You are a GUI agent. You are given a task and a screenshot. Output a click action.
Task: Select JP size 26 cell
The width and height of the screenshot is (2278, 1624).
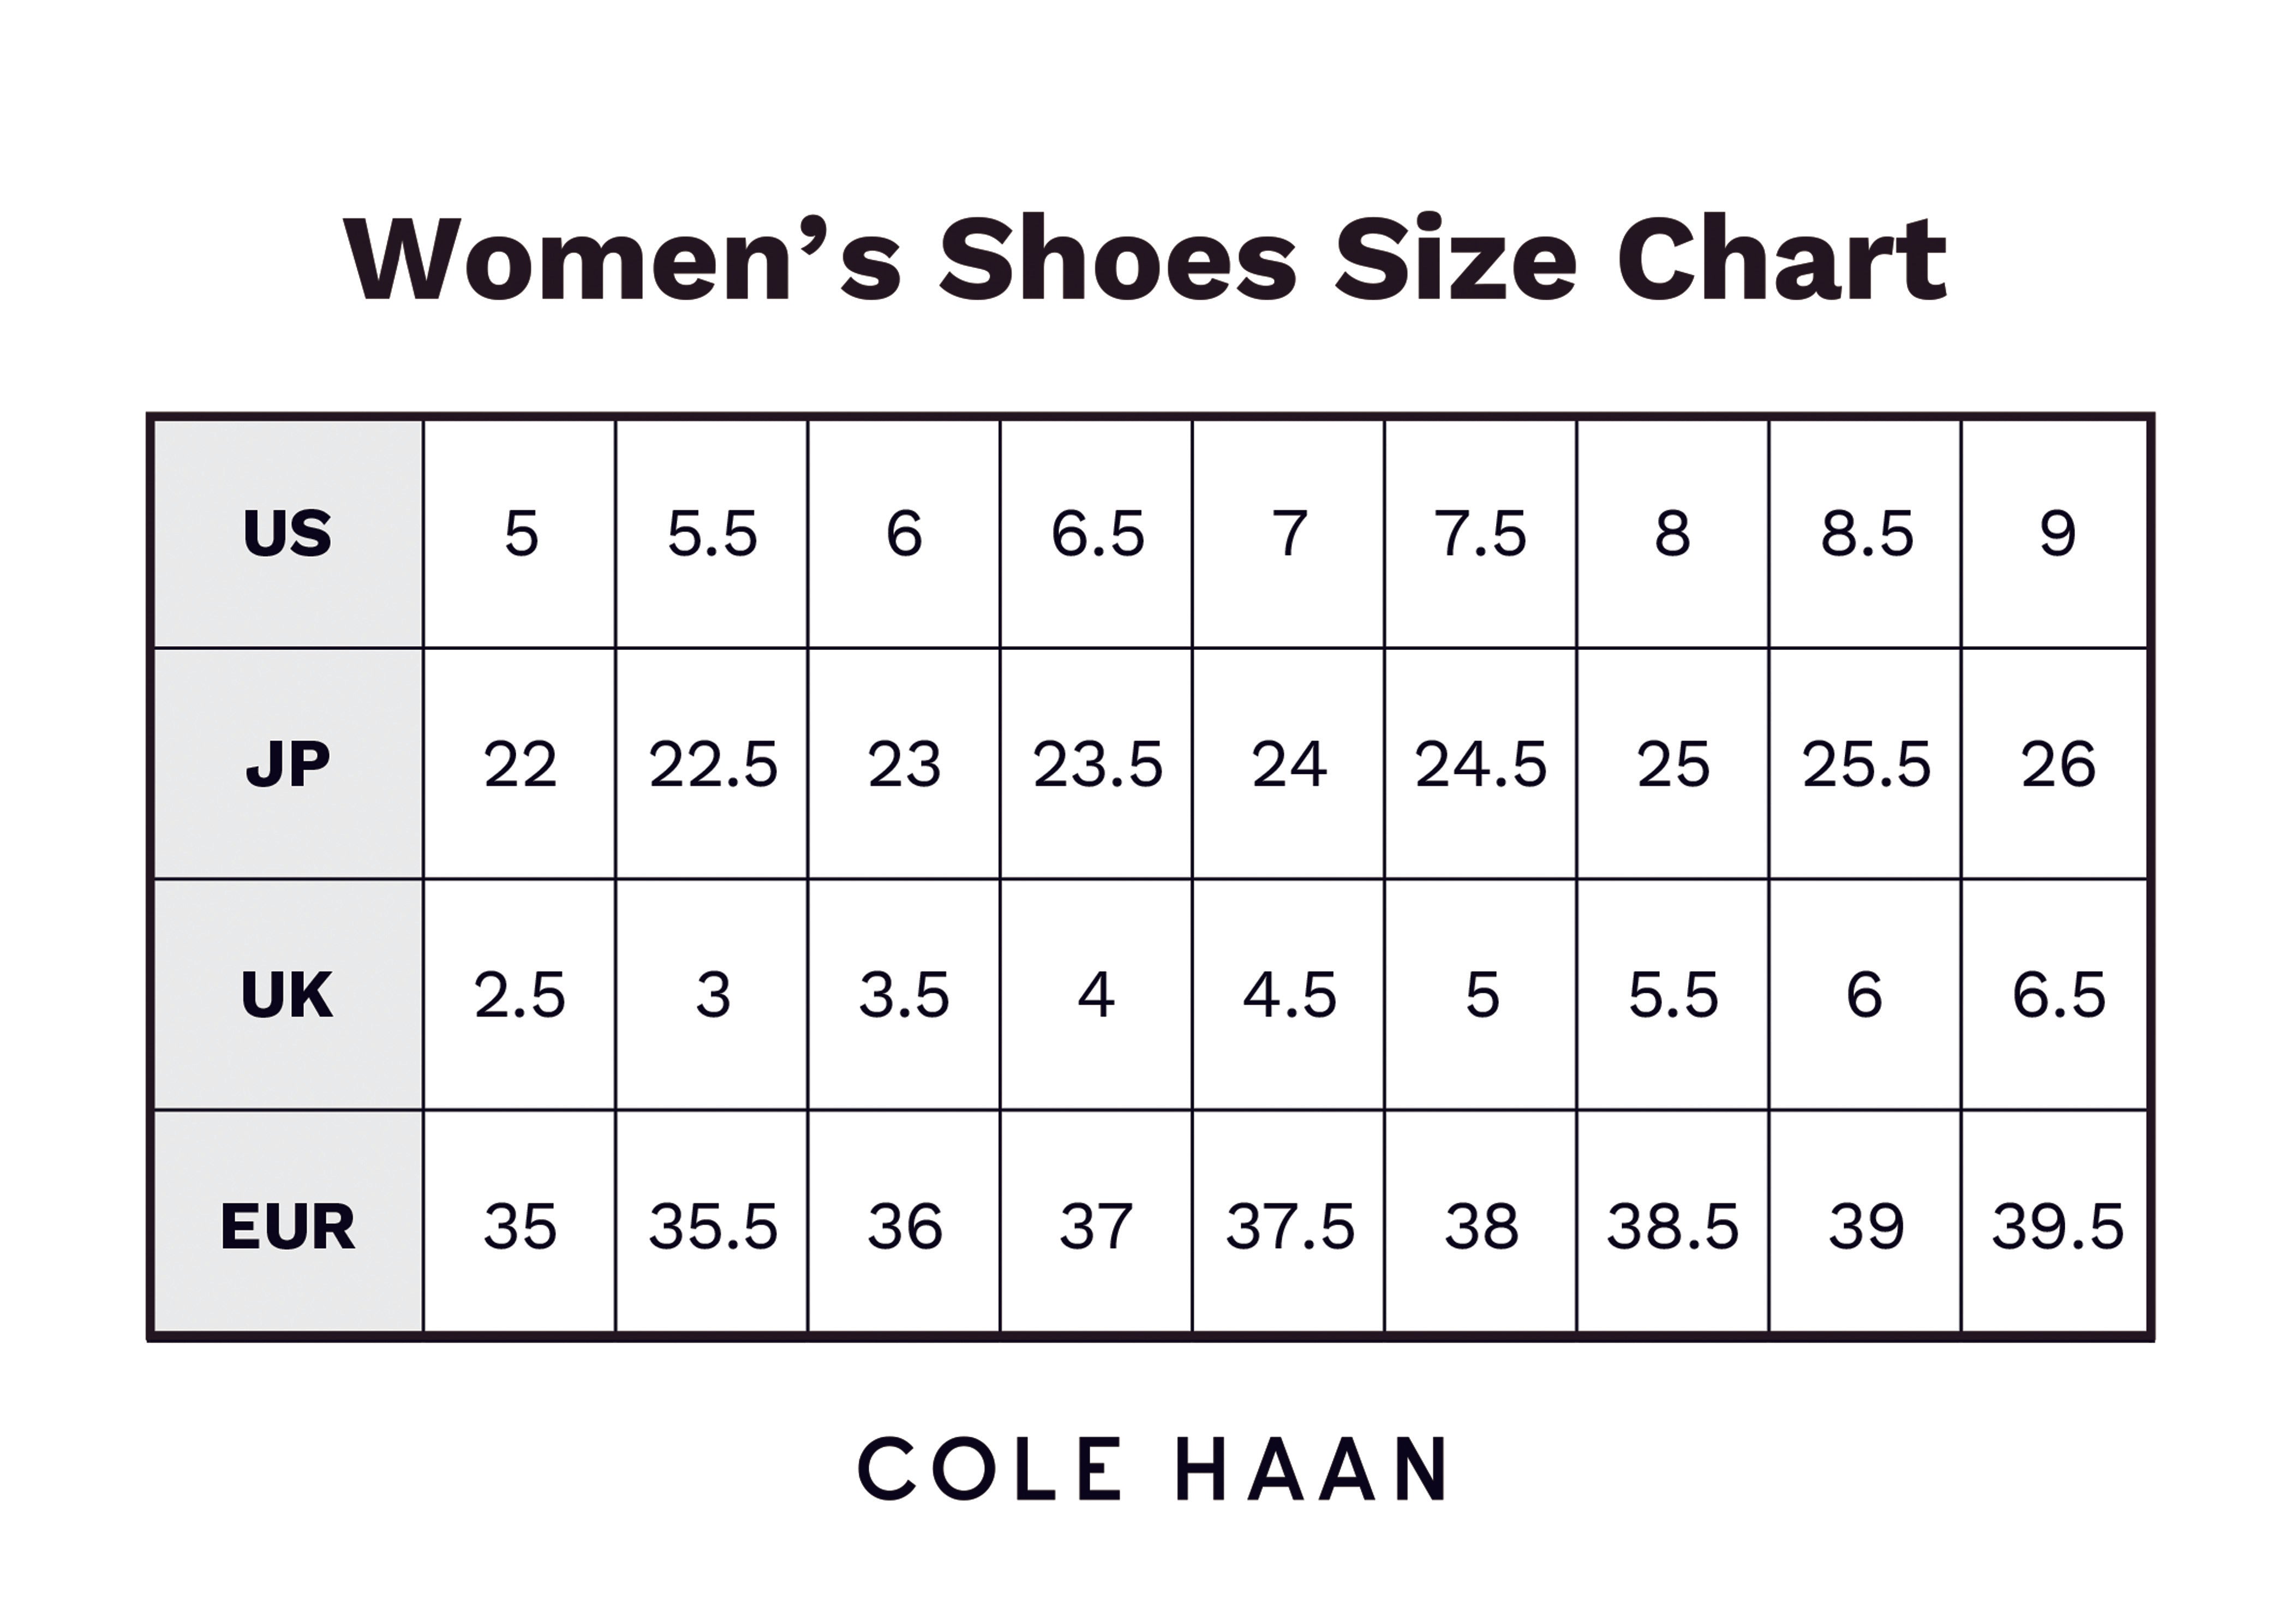point(2057,764)
